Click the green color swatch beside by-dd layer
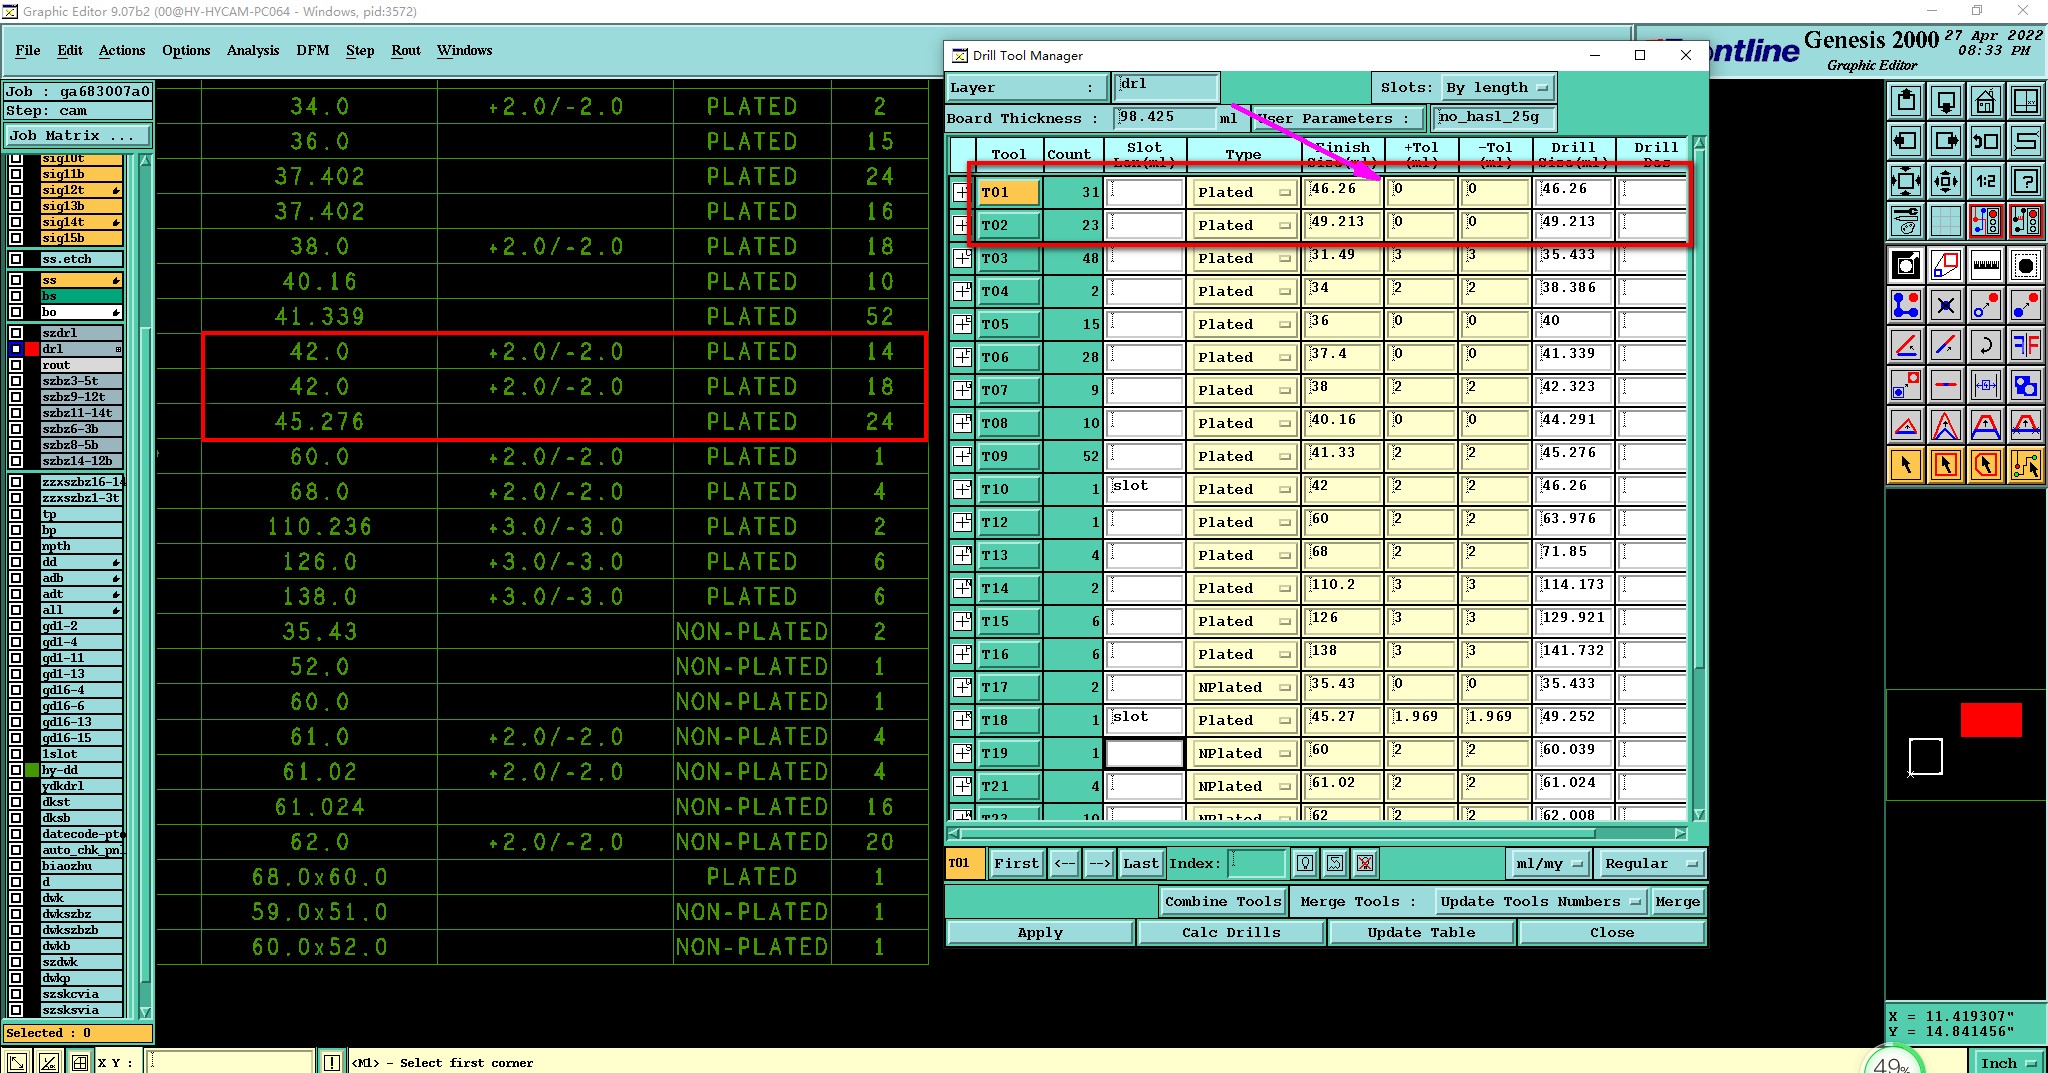 tap(32, 770)
